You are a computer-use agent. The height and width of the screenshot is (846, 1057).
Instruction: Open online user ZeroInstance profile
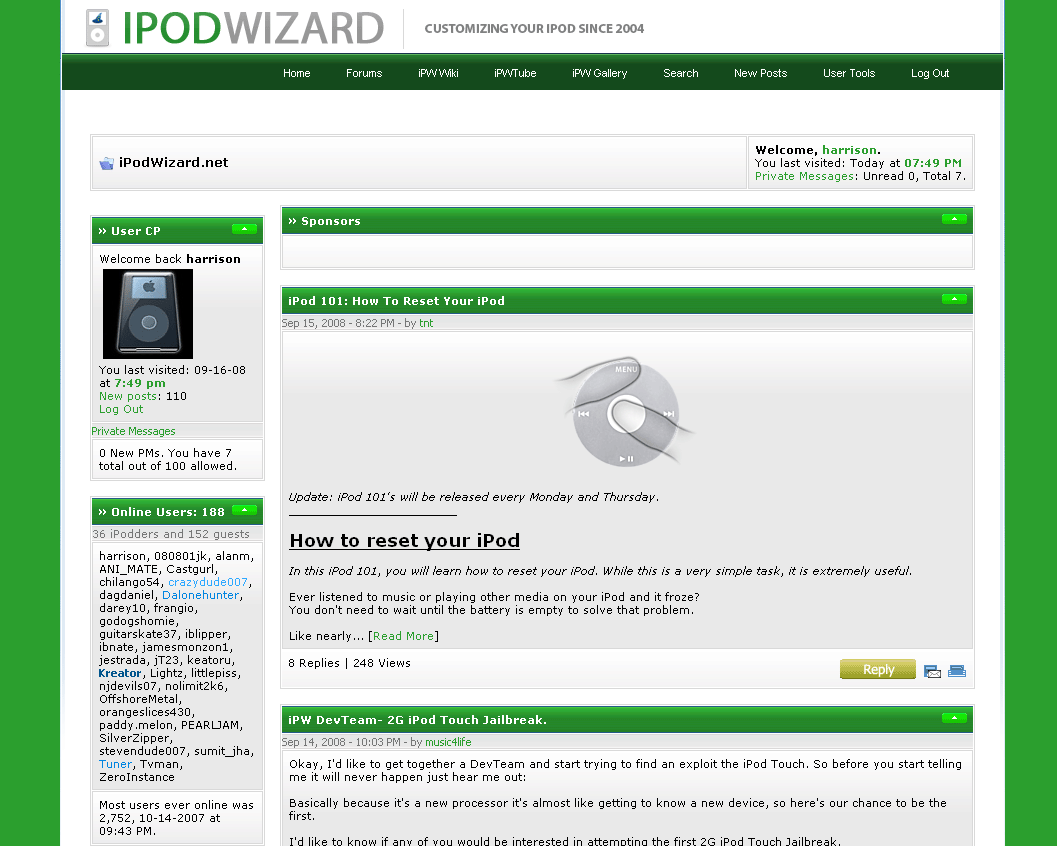[137, 777]
